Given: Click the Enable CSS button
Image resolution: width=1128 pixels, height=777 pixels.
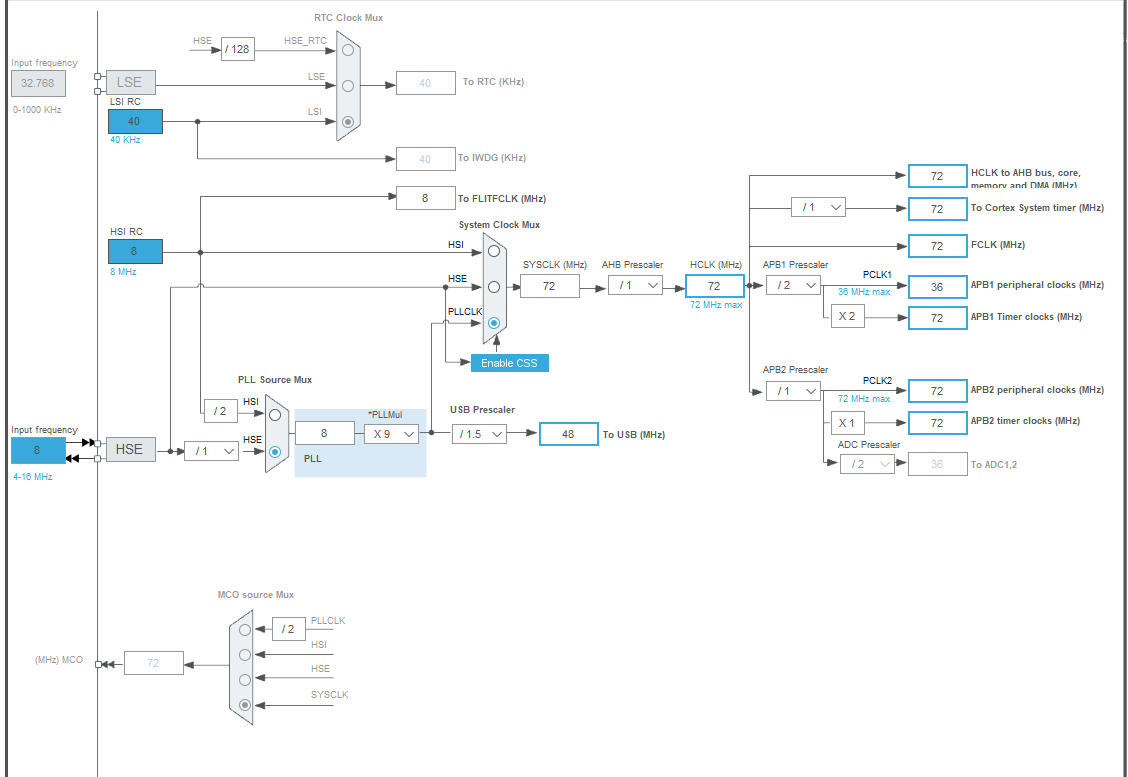Looking at the screenshot, I should tap(509, 363).
